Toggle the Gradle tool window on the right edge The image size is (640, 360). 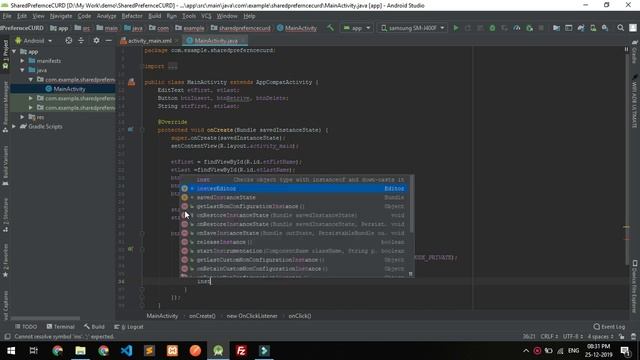635,51
